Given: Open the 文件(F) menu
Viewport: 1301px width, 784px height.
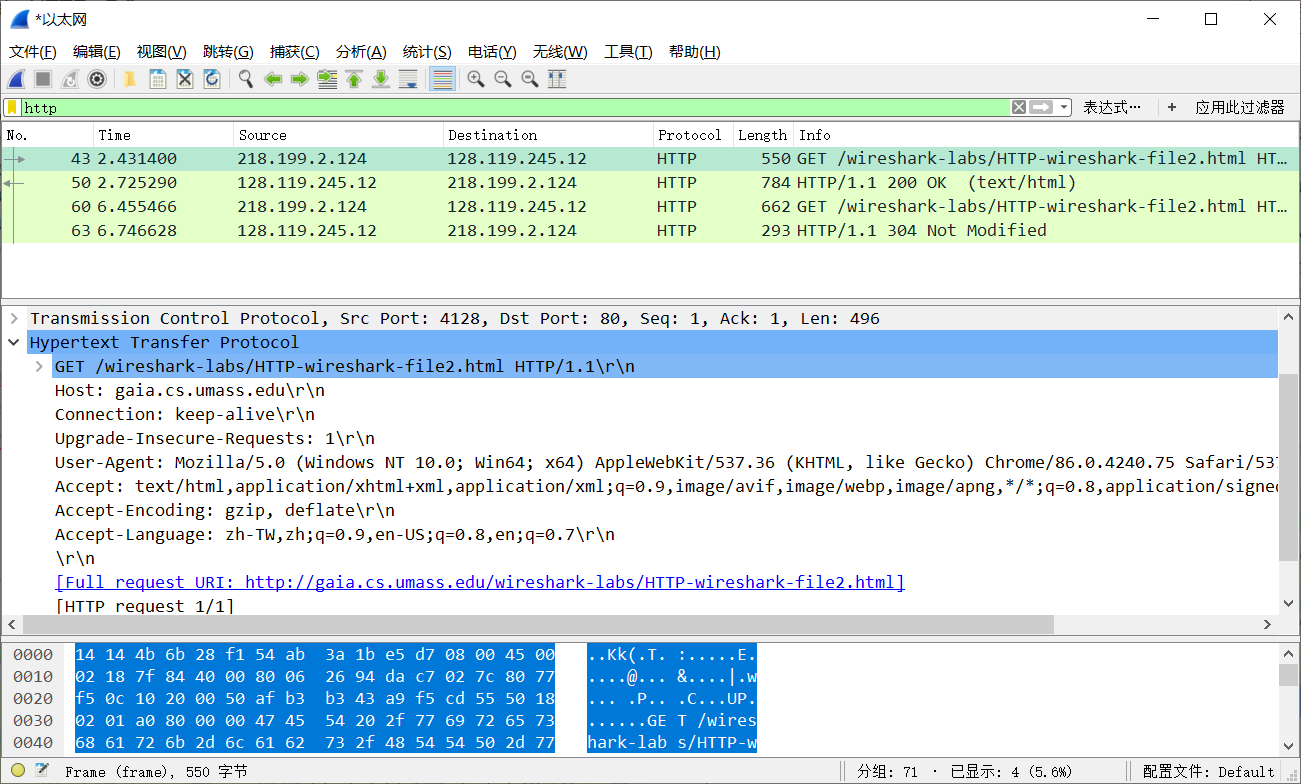Looking at the screenshot, I should [33, 52].
